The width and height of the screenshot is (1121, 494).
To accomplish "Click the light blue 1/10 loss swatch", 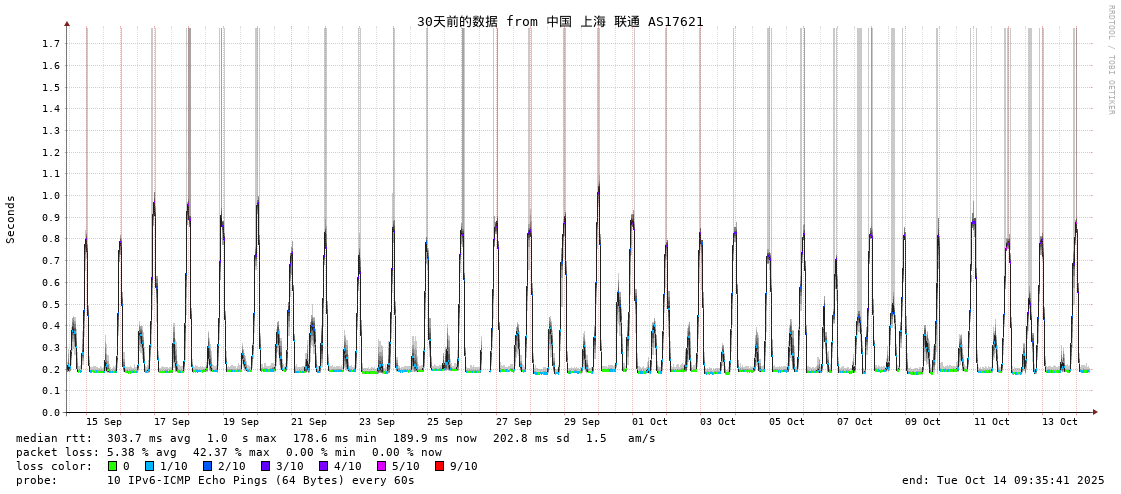I will click(x=148, y=466).
